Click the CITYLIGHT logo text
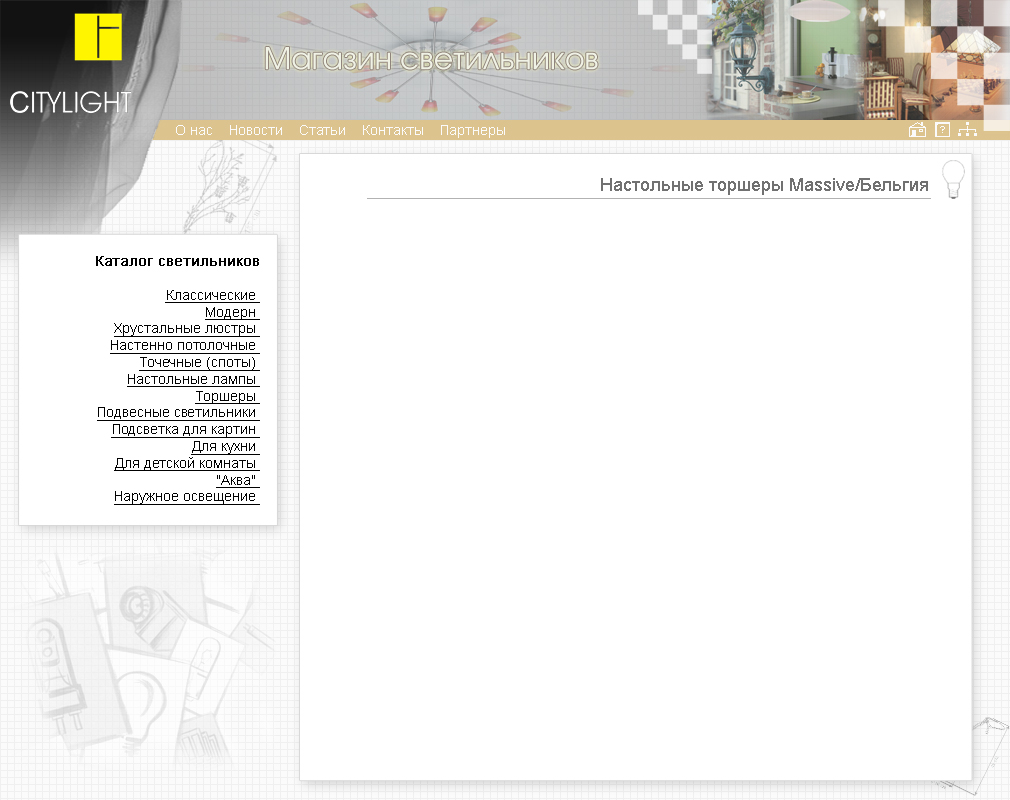 (x=70, y=103)
